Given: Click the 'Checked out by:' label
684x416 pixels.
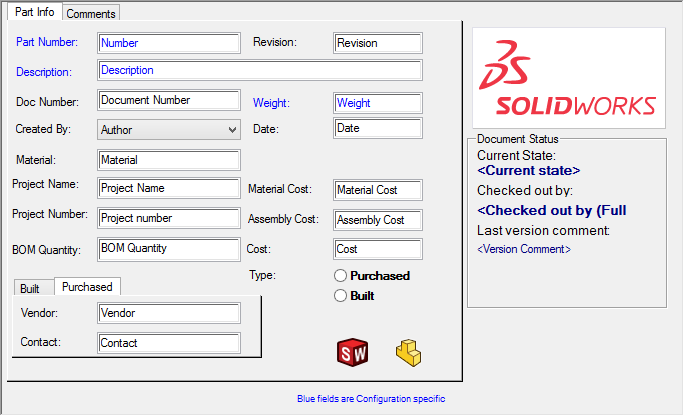Looking at the screenshot, I should point(525,191).
